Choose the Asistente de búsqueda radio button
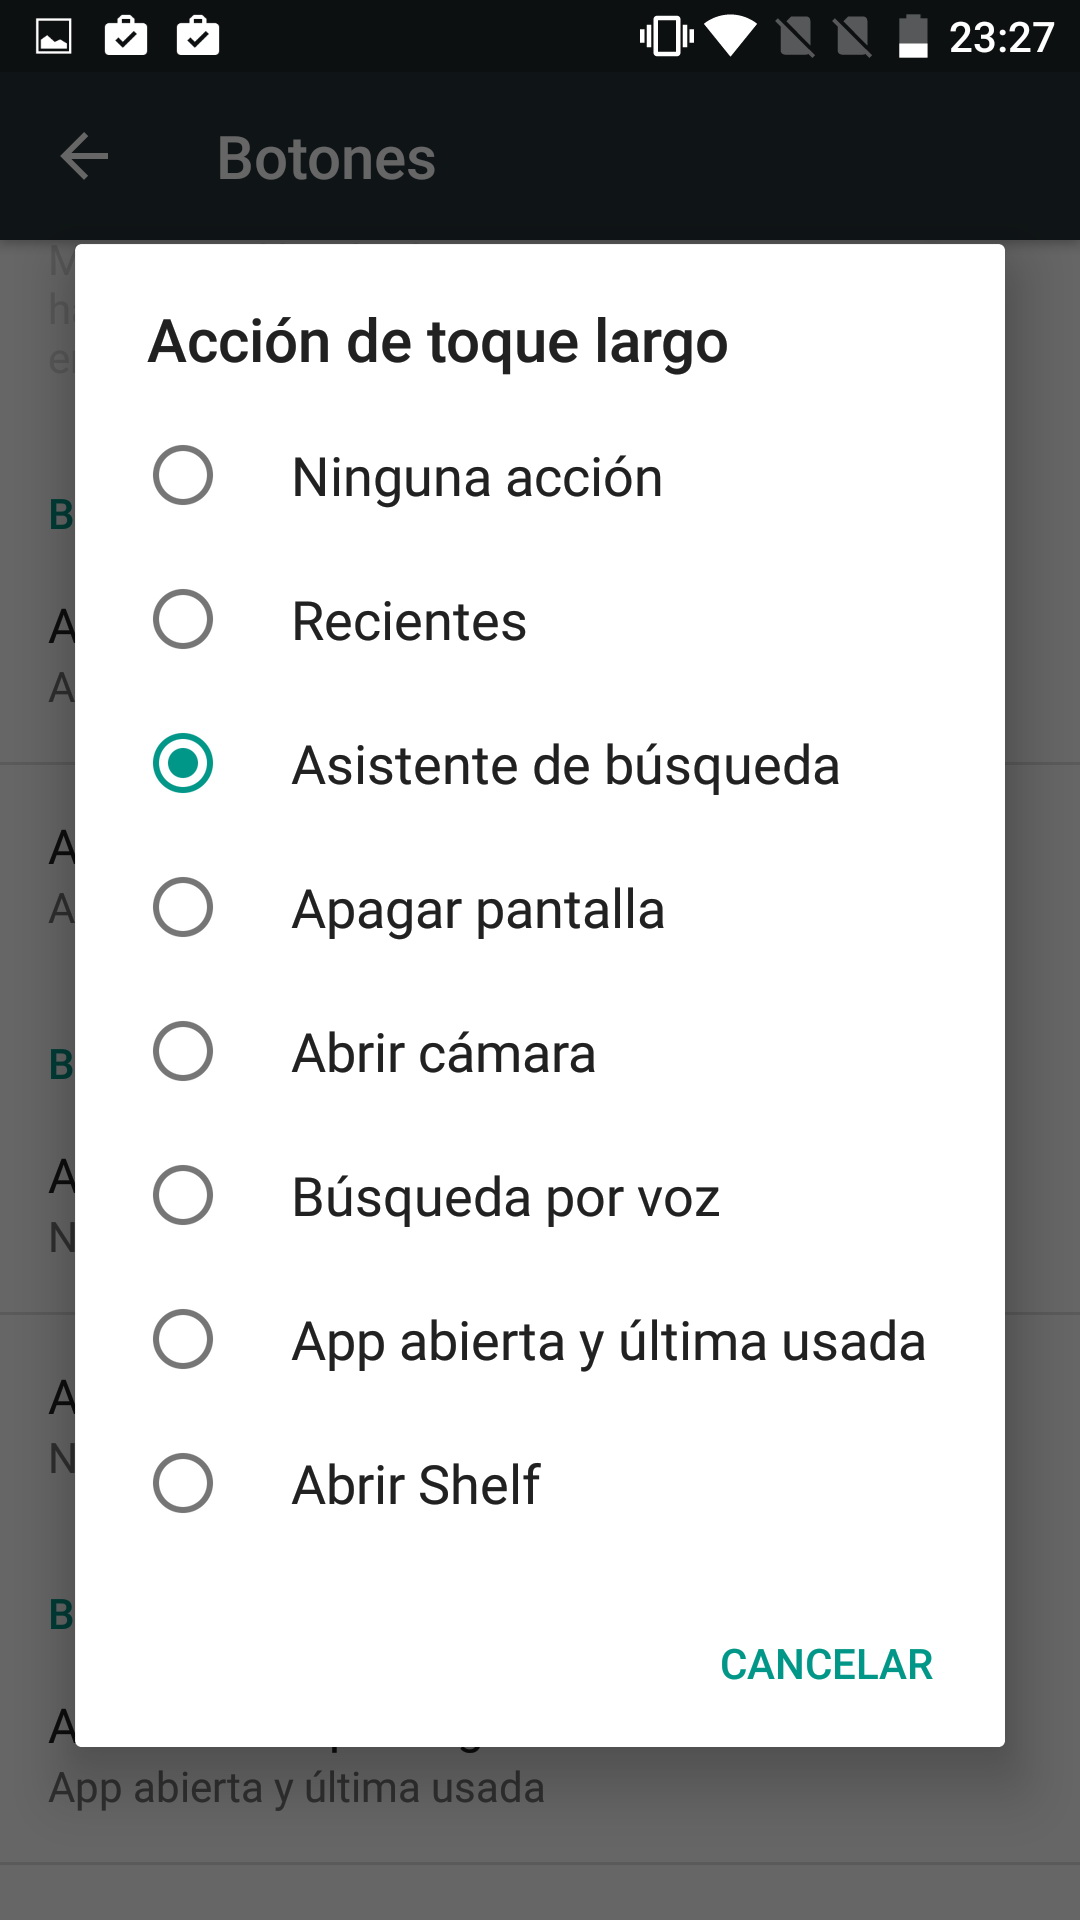Image resolution: width=1080 pixels, height=1920 pixels. tap(183, 763)
